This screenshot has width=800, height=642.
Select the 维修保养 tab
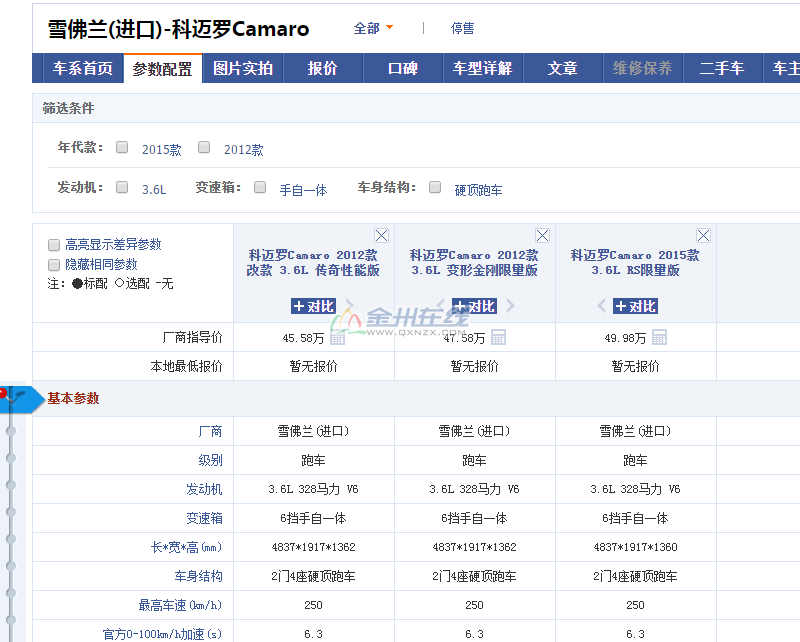tap(643, 68)
